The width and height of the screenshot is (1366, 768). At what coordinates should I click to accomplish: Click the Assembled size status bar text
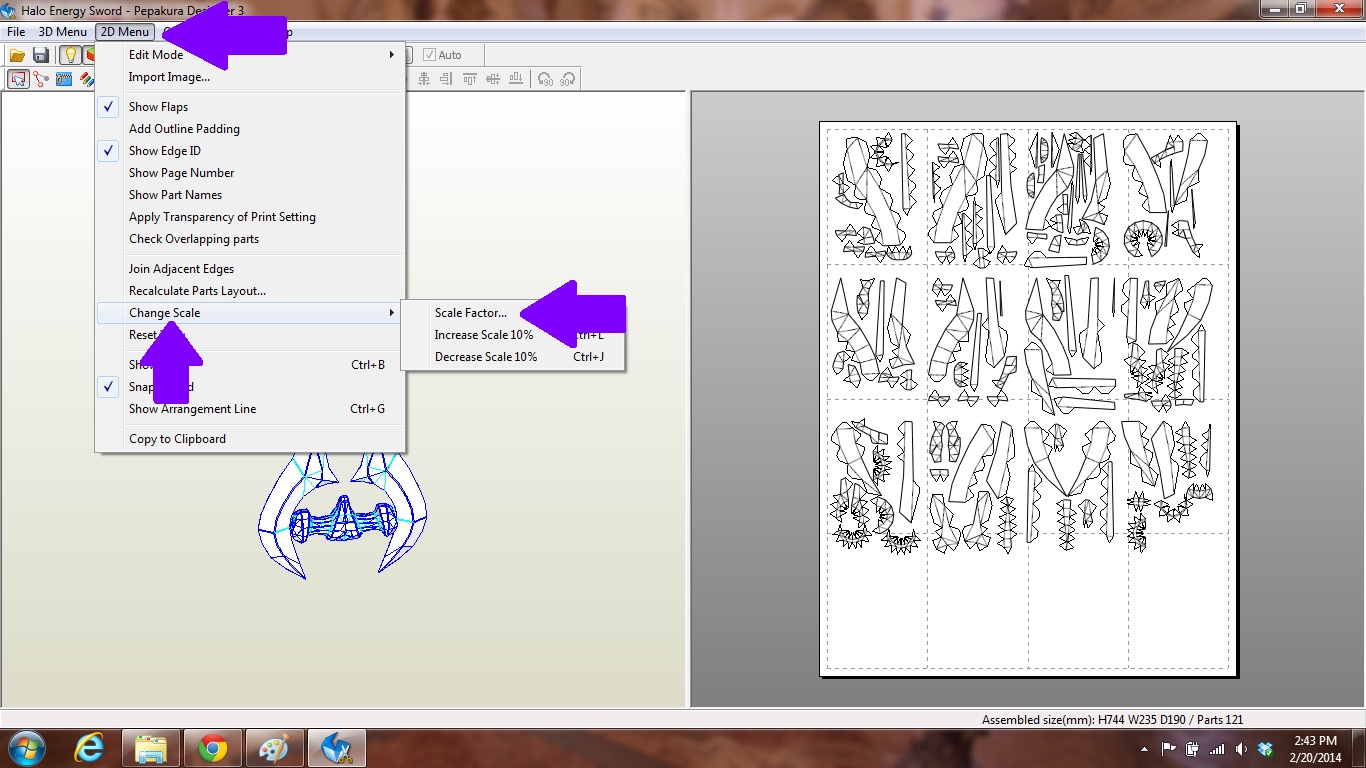point(1112,719)
